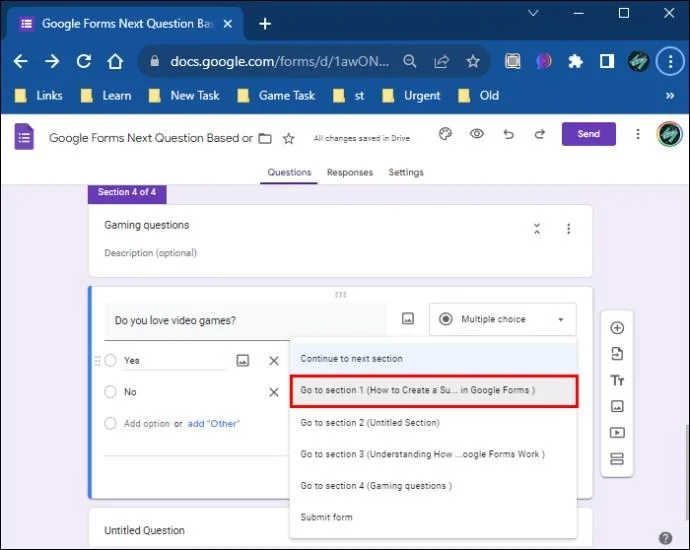The width and height of the screenshot is (690, 550).
Task: Remove the No option
Action: click(x=274, y=392)
